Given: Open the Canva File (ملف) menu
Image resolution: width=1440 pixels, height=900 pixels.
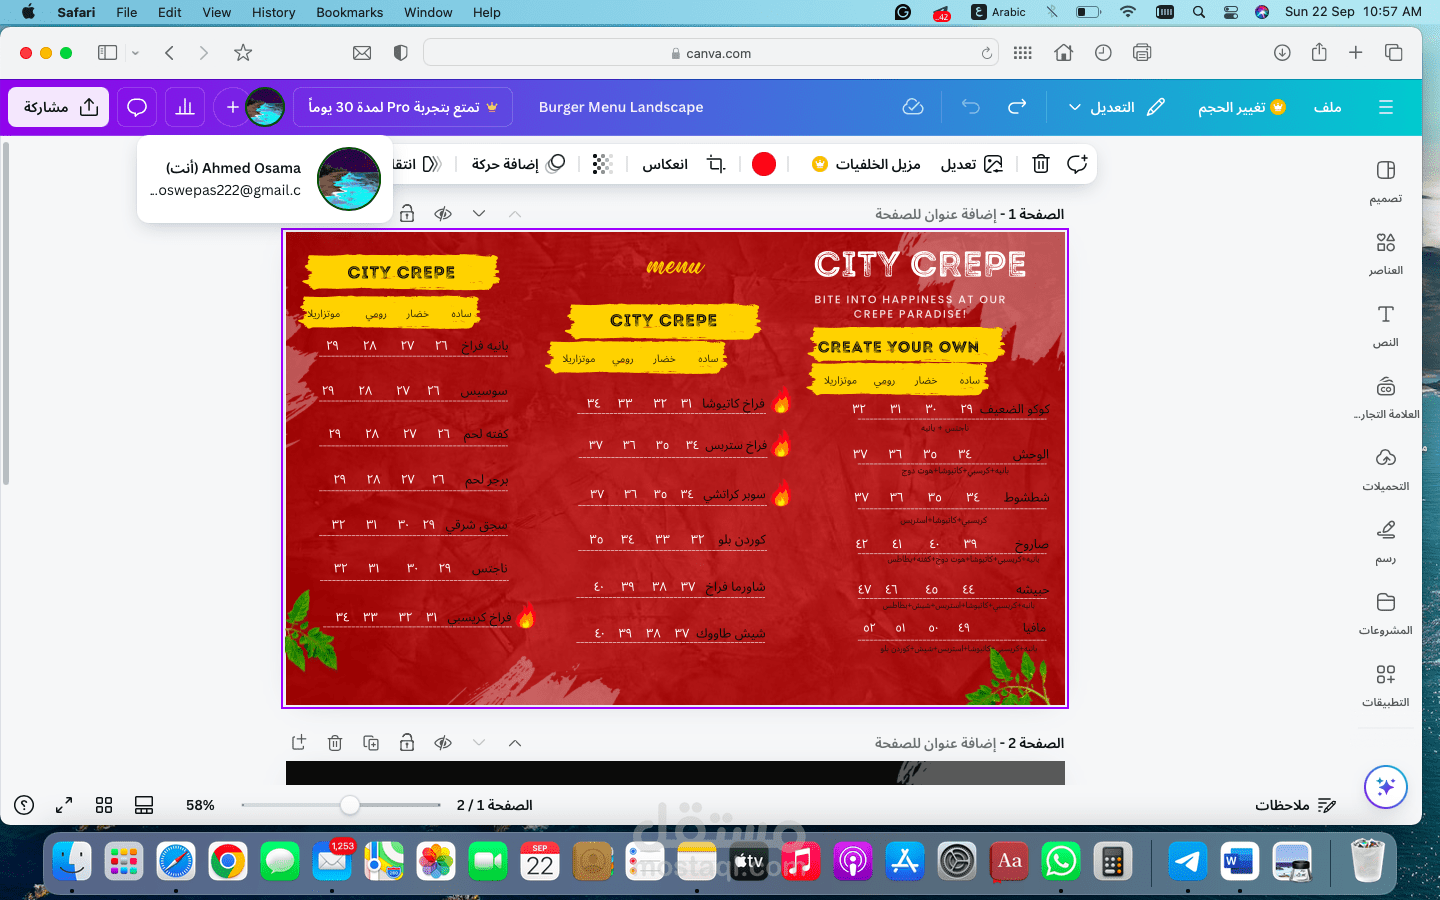Looking at the screenshot, I should pyautogui.click(x=1328, y=107).
